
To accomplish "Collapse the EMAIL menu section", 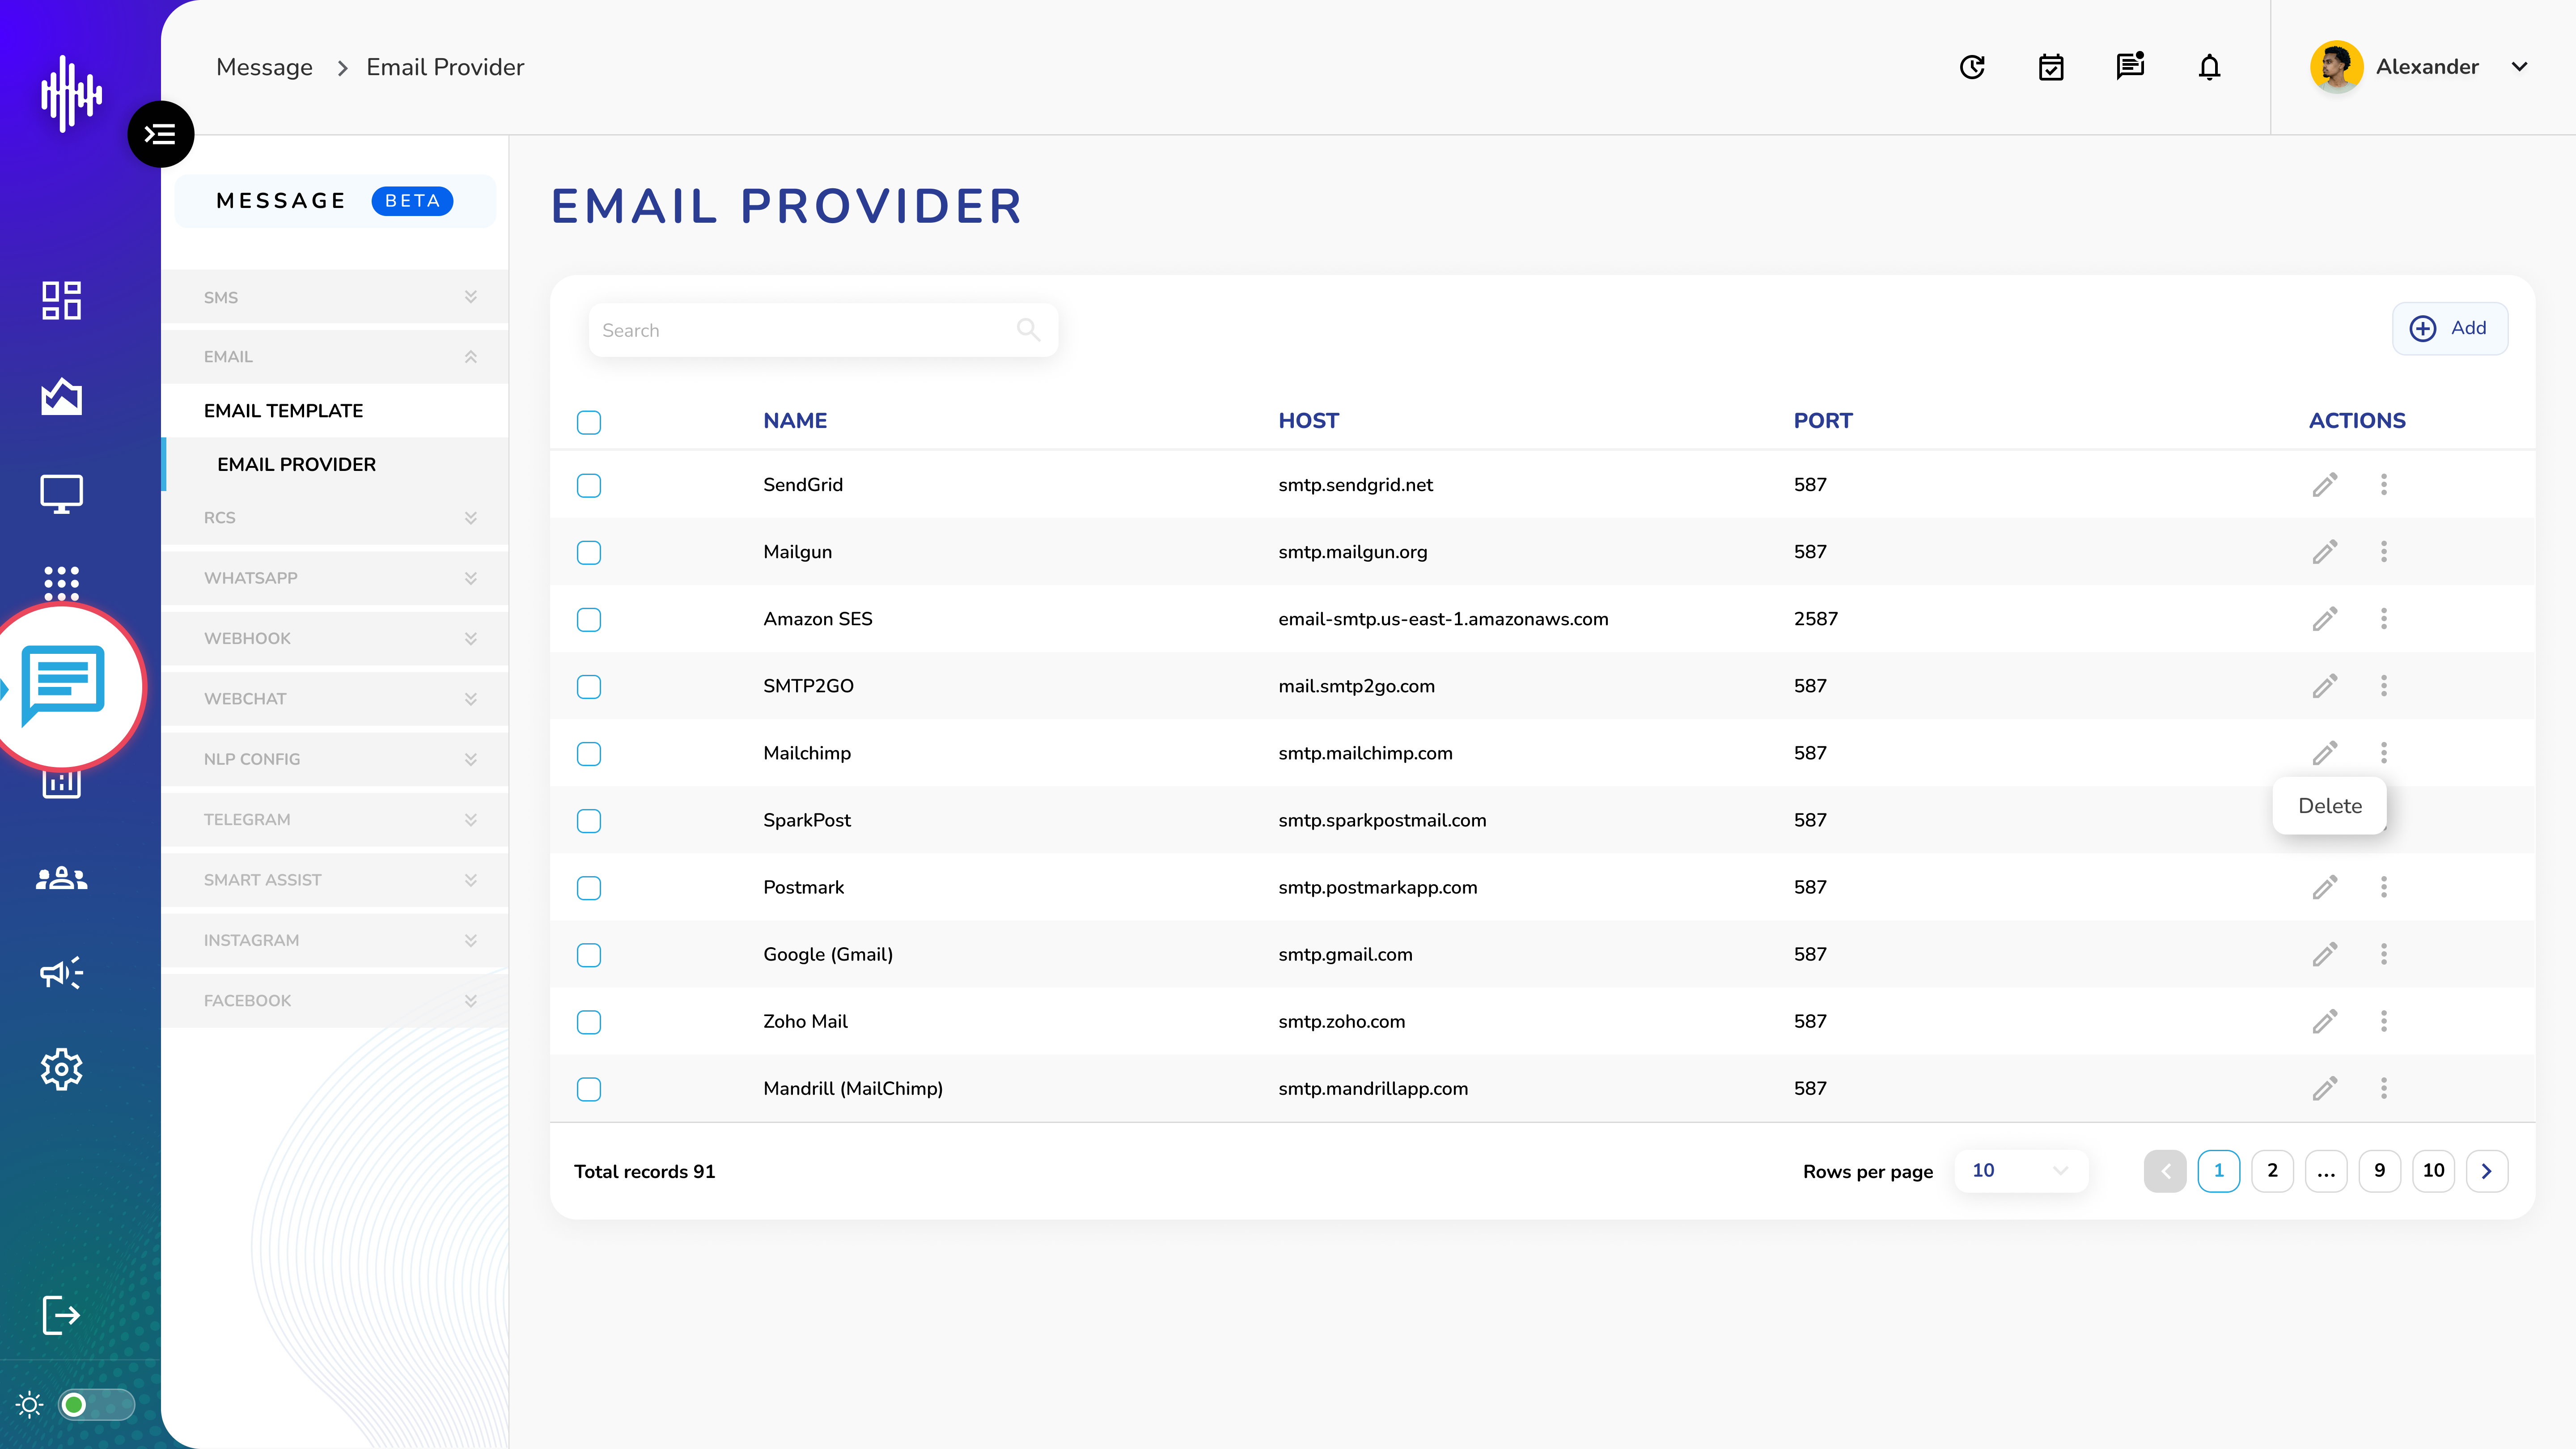I will pos(335,356).
